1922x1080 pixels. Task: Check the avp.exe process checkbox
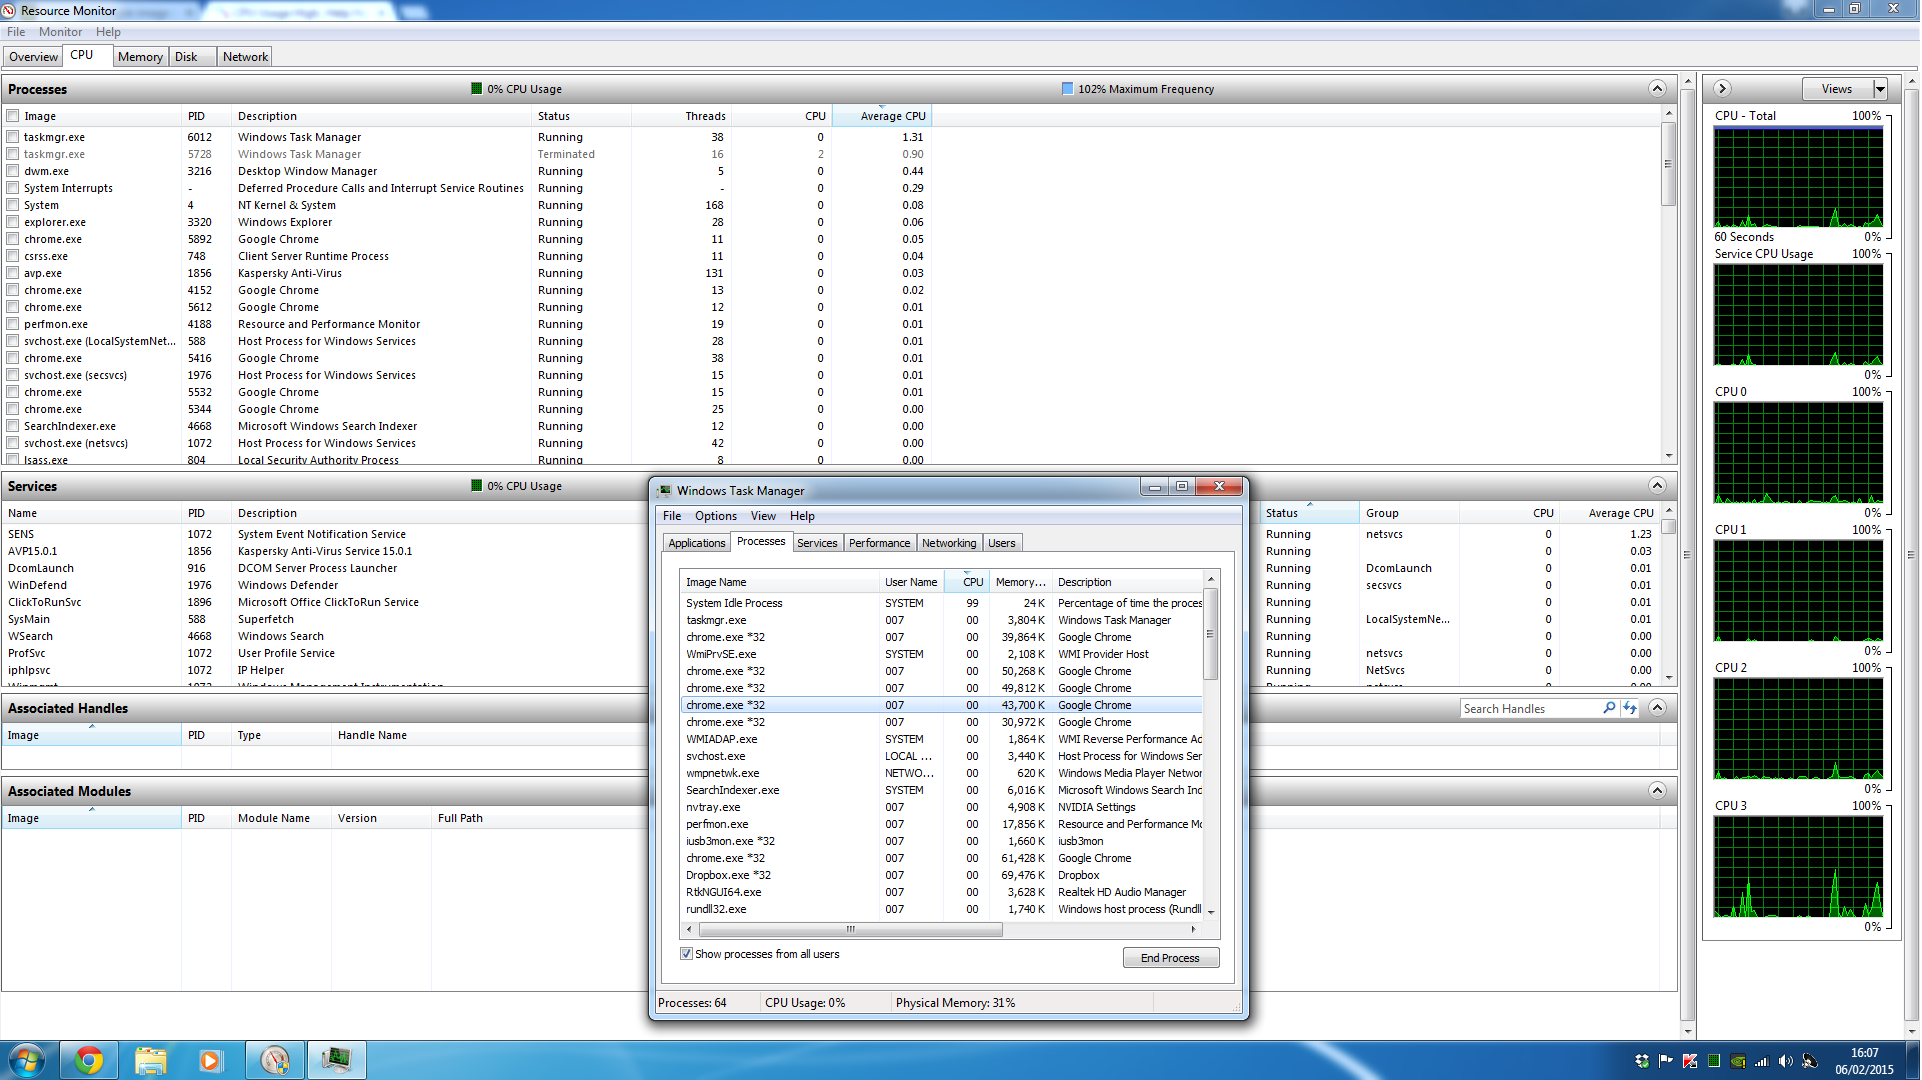(13, 273)
